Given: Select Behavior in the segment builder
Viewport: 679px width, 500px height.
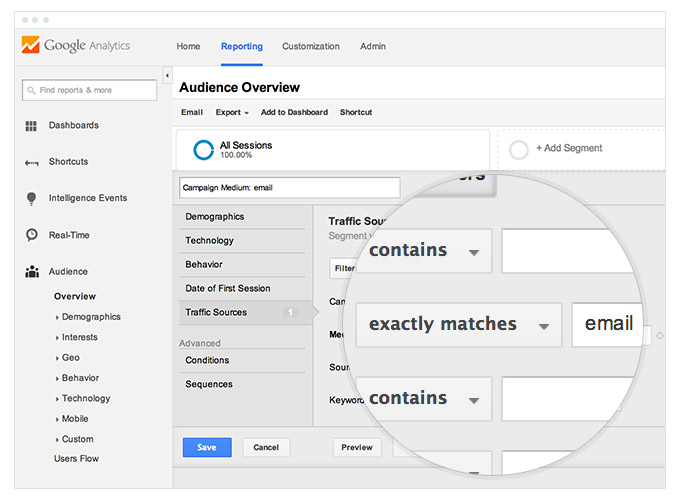Looking at the screenshot, I should (x=242, y=265).
